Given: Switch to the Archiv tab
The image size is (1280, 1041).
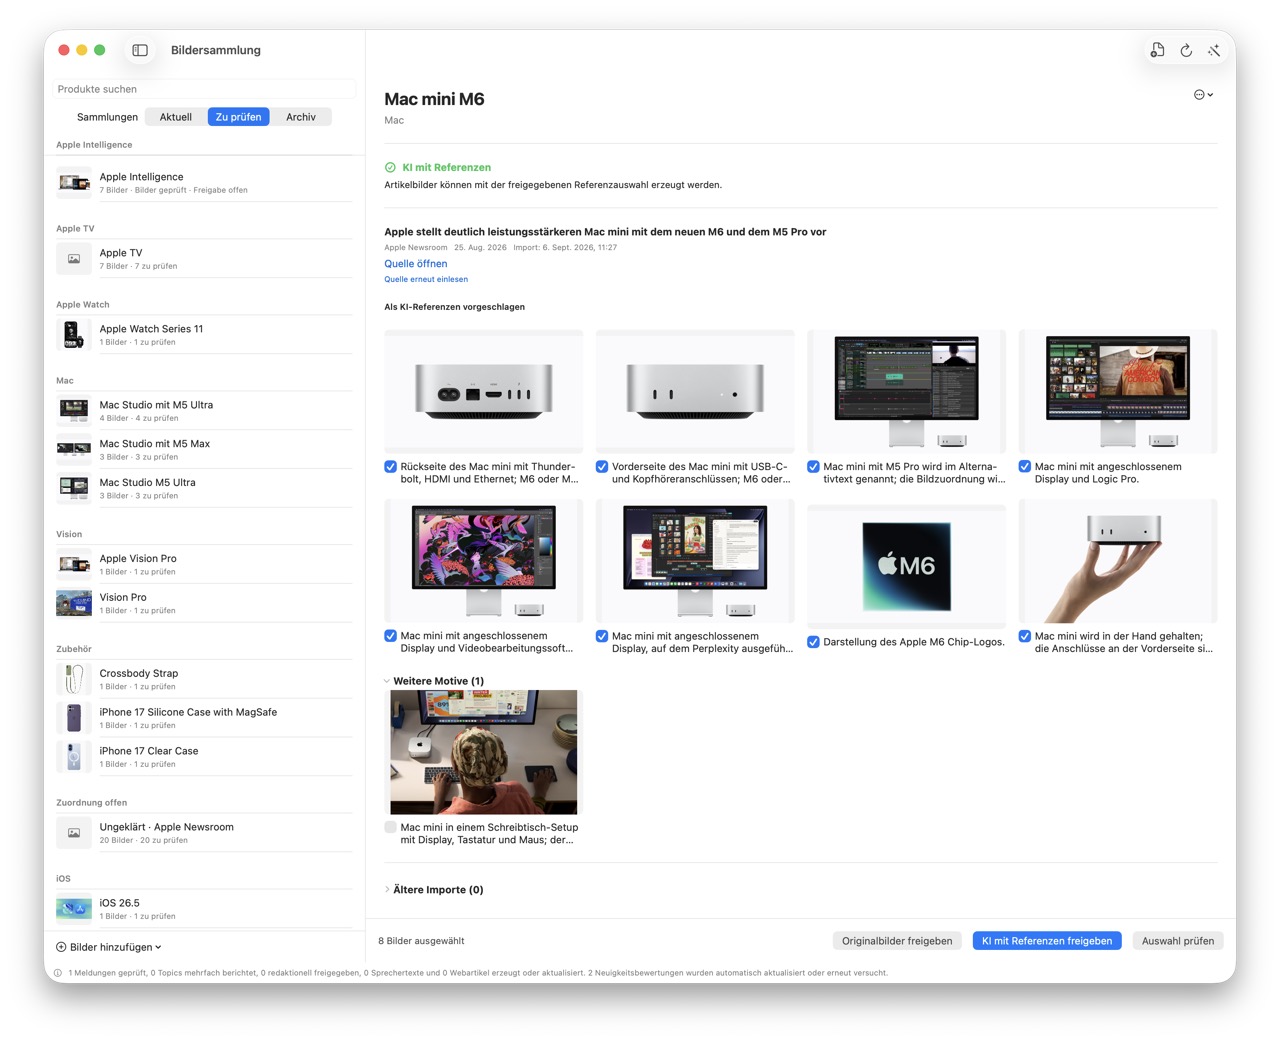Looking at the screenshot, I should 301,117.
